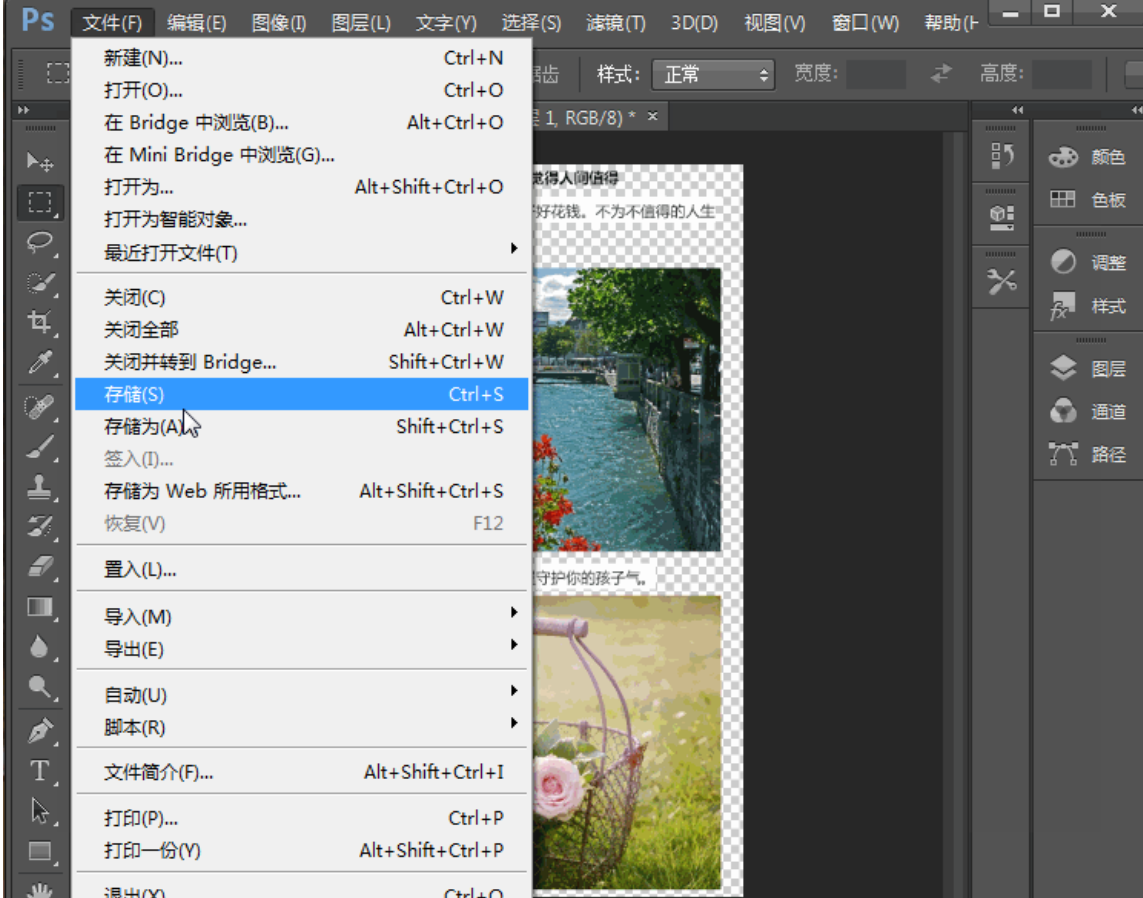Expand the 导出(E) submenu
The width and height of the screenshot is (1143, 898).
tap(302, 649)
